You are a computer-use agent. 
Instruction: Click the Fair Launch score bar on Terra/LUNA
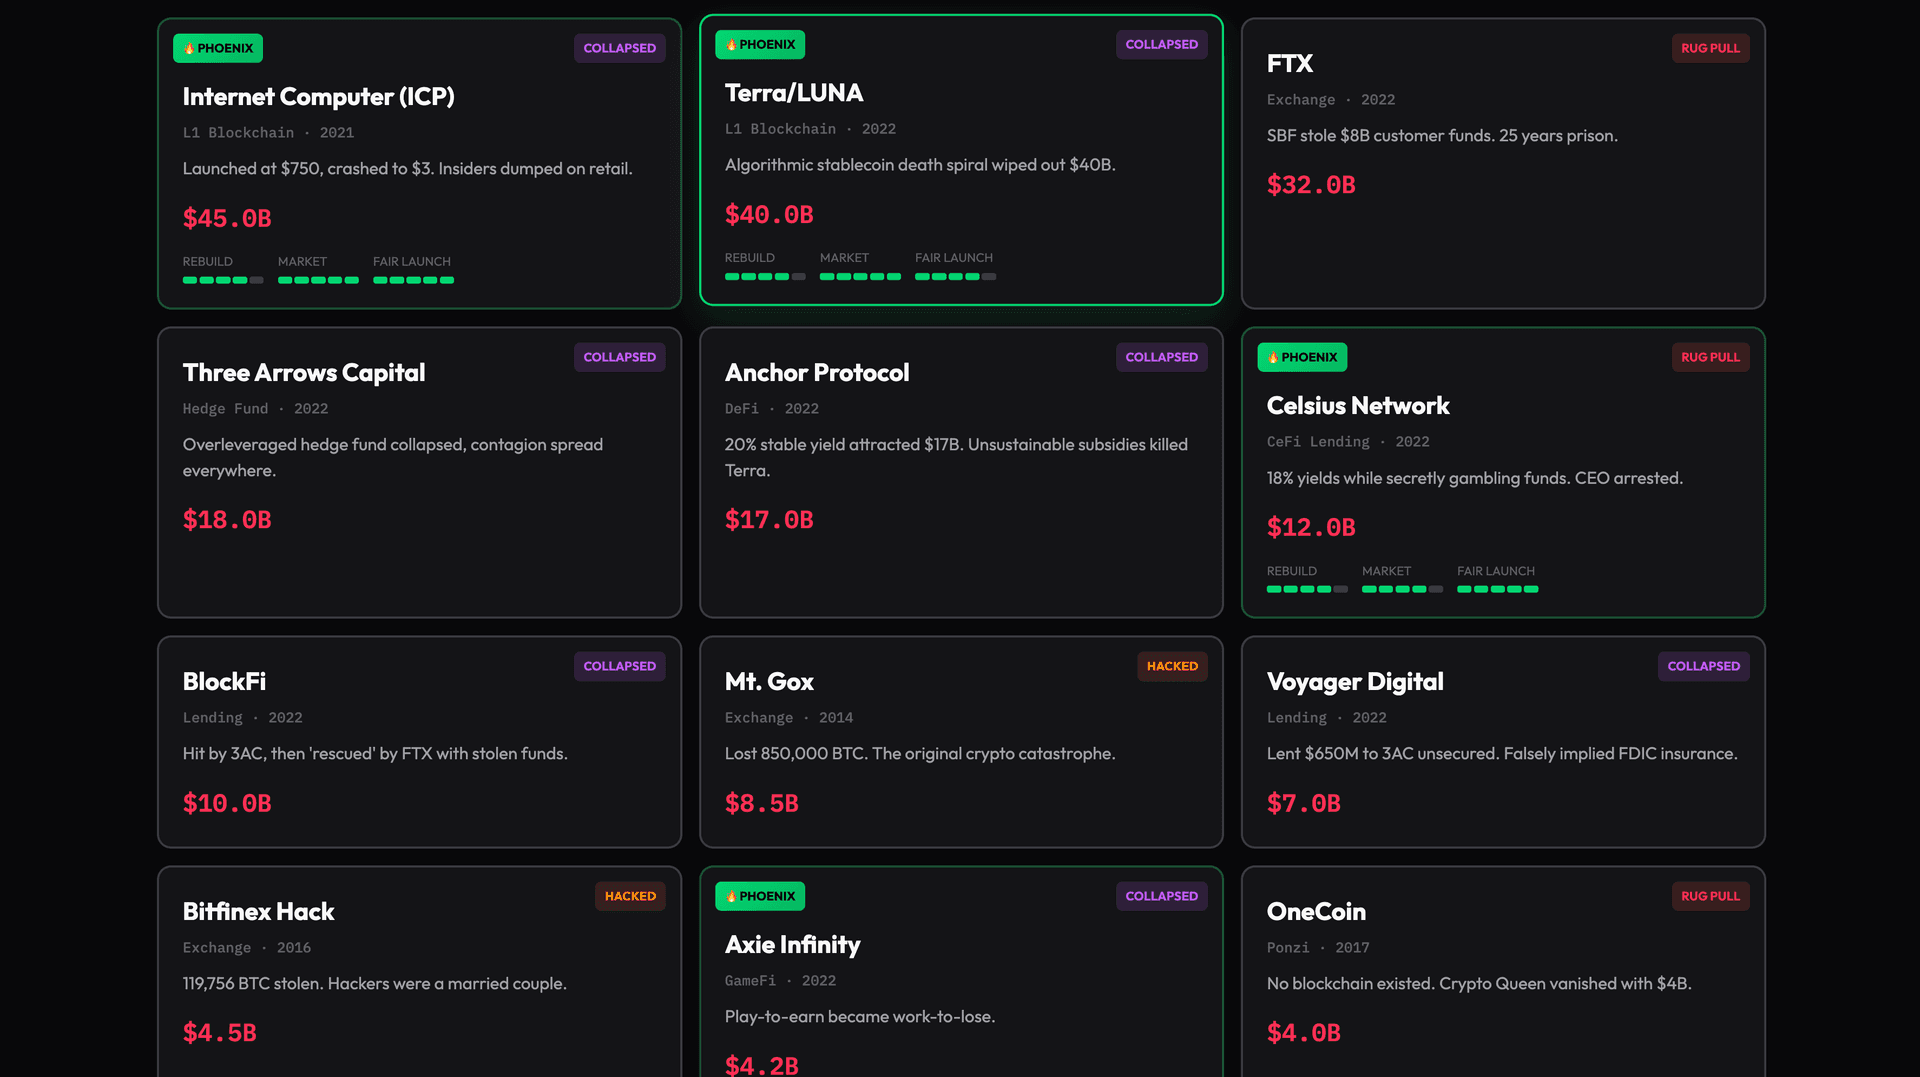coord(955,276)
